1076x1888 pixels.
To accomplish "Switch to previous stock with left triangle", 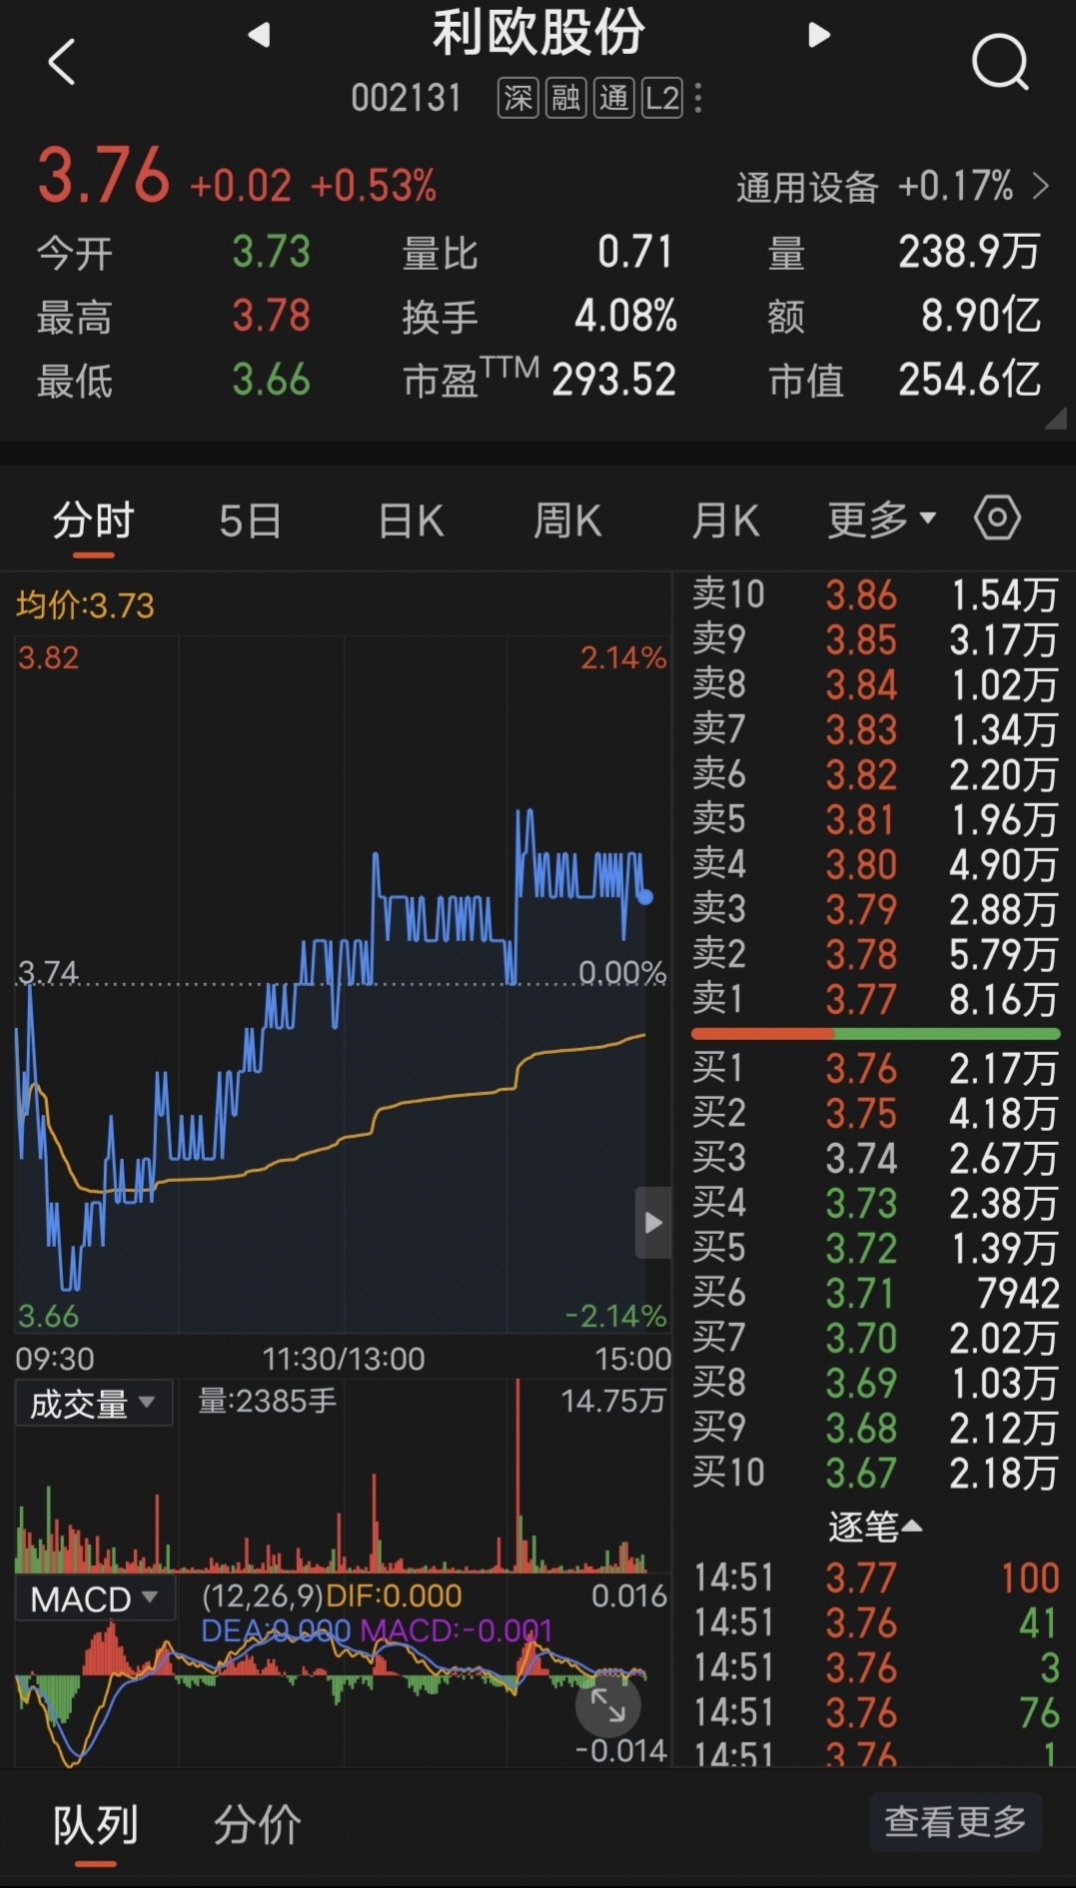I will click(x=259, y=35).
